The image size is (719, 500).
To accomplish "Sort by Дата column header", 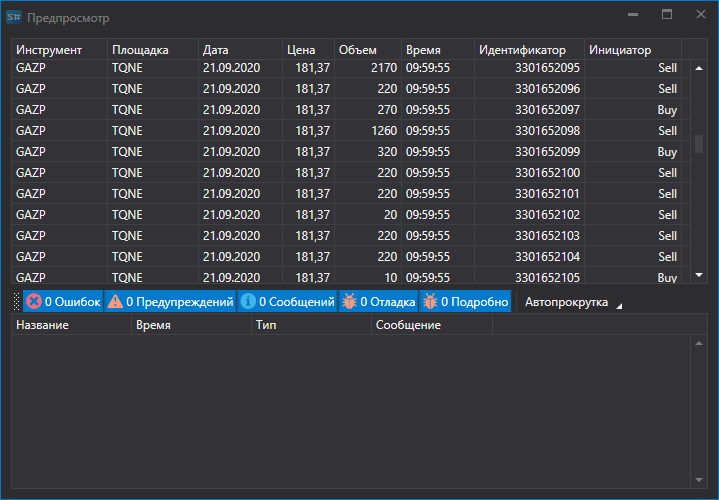I will [240, 50].
